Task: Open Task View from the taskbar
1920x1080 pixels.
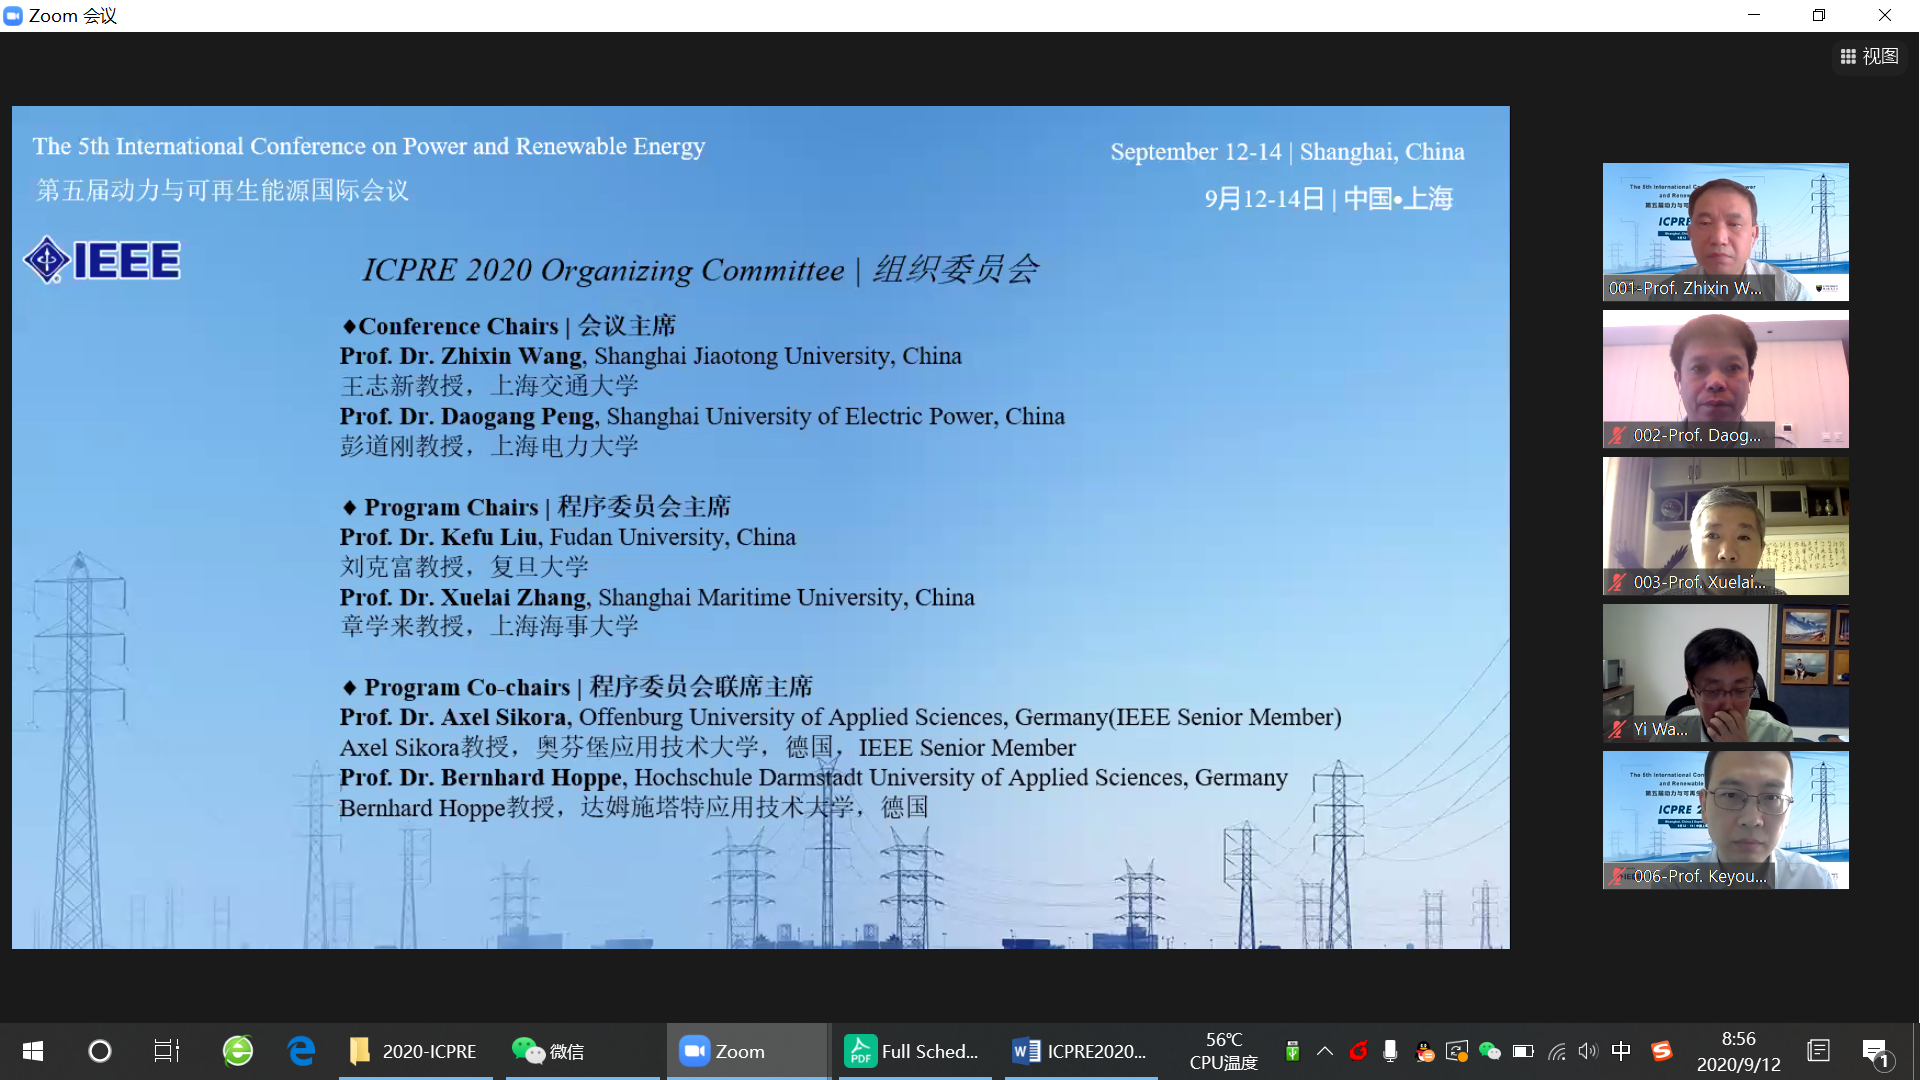Action: pos(166,1051)
